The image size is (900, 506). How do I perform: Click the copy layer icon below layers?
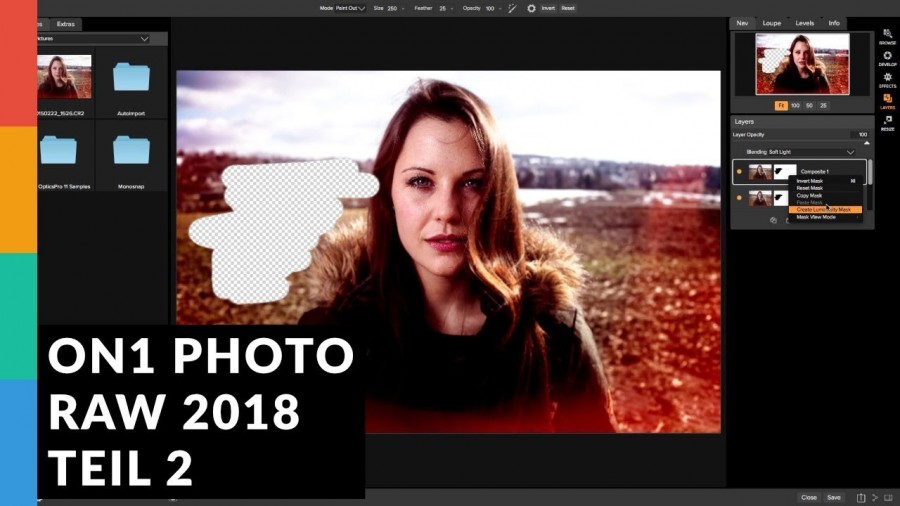coord(773,220)
